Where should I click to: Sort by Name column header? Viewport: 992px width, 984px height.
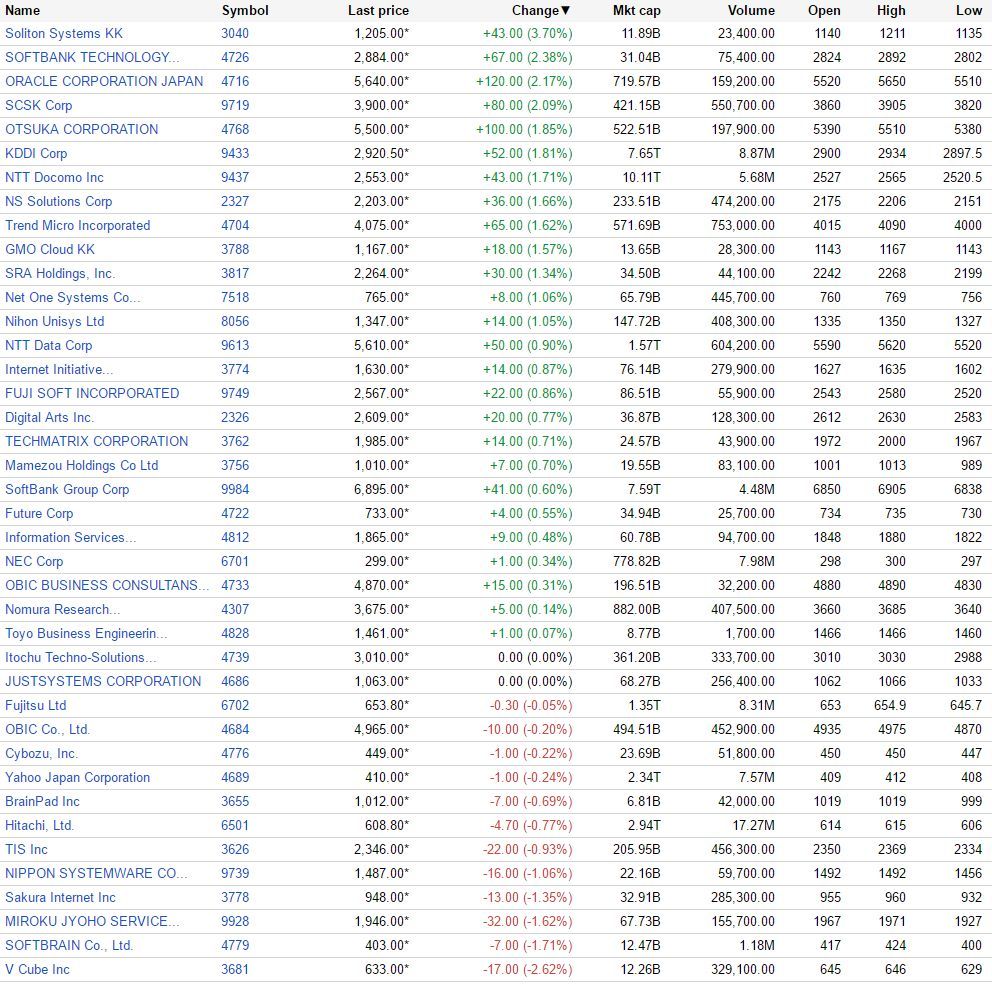[22, 10]
